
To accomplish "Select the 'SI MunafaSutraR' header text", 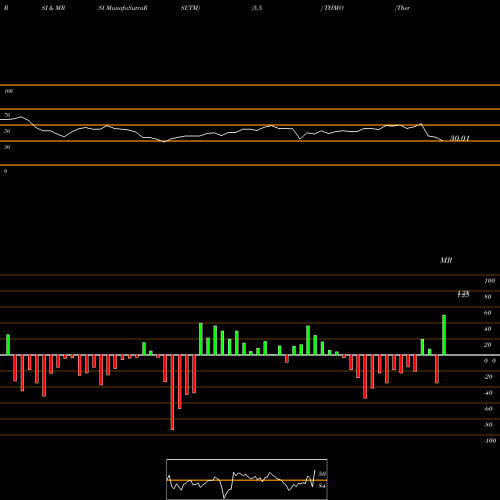I will click(x=123, y=8).
